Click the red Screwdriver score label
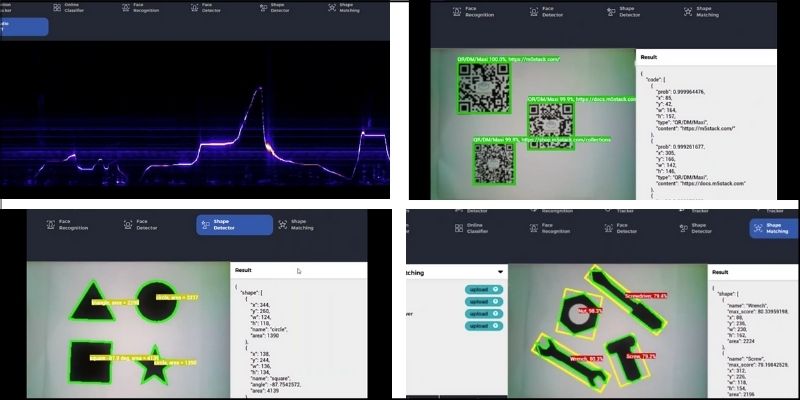This screenshot has width=800, height=400. point(646,296)
